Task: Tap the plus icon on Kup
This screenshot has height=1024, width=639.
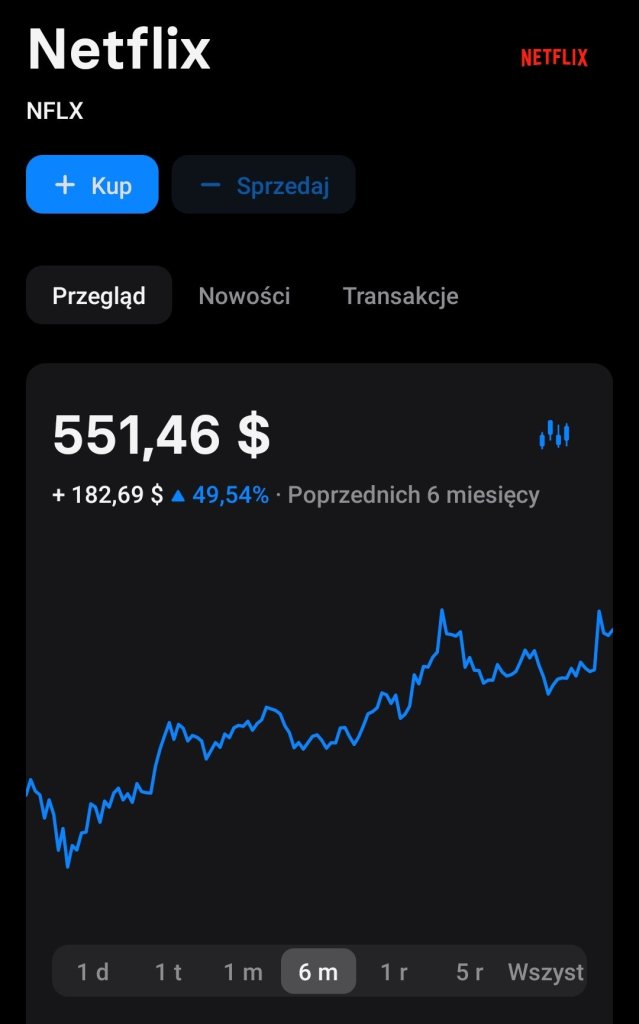Action: [x=65, y=185]
